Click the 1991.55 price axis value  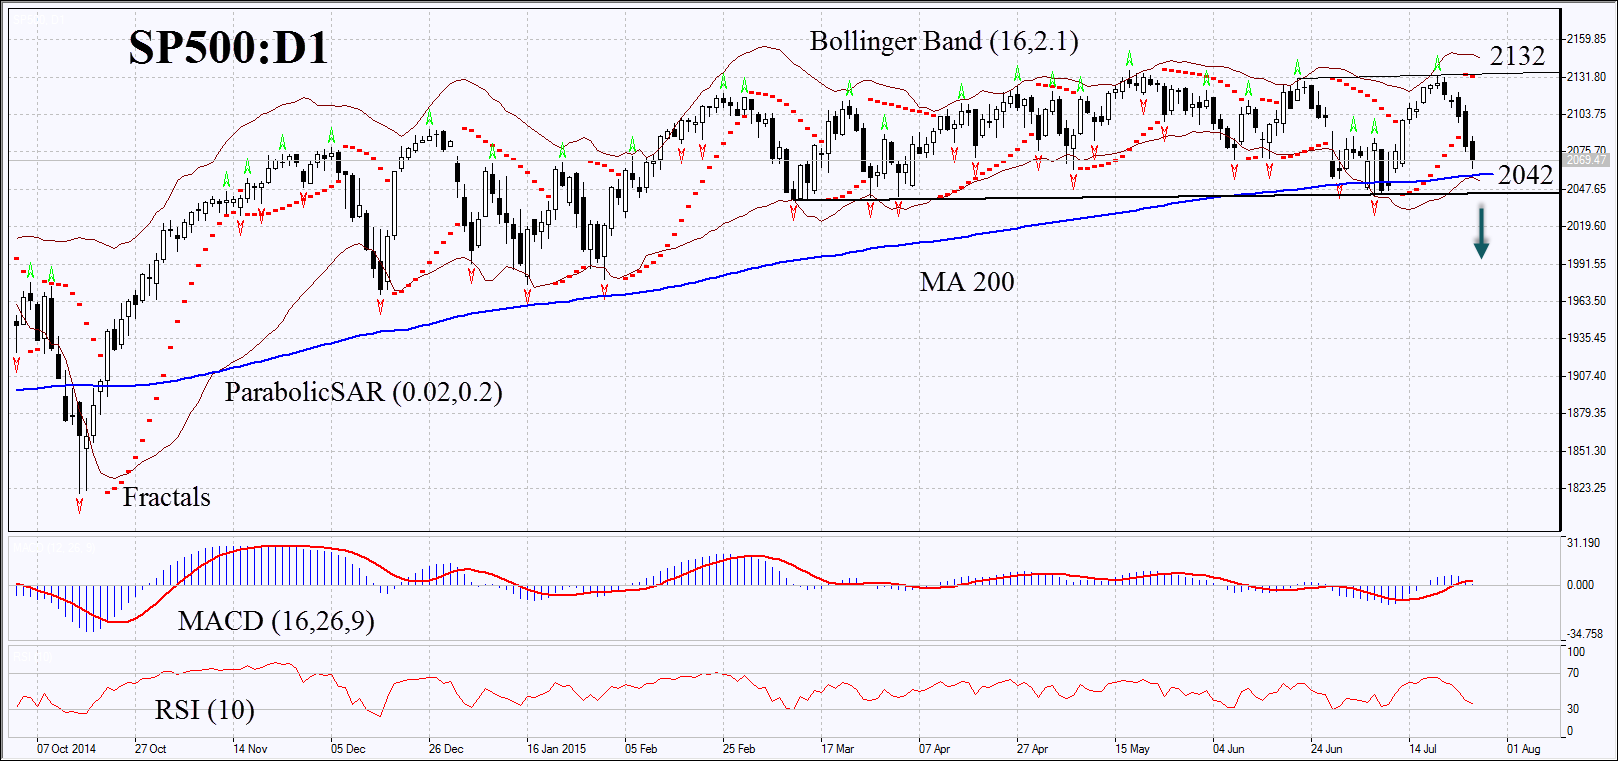pos(1586,264)
